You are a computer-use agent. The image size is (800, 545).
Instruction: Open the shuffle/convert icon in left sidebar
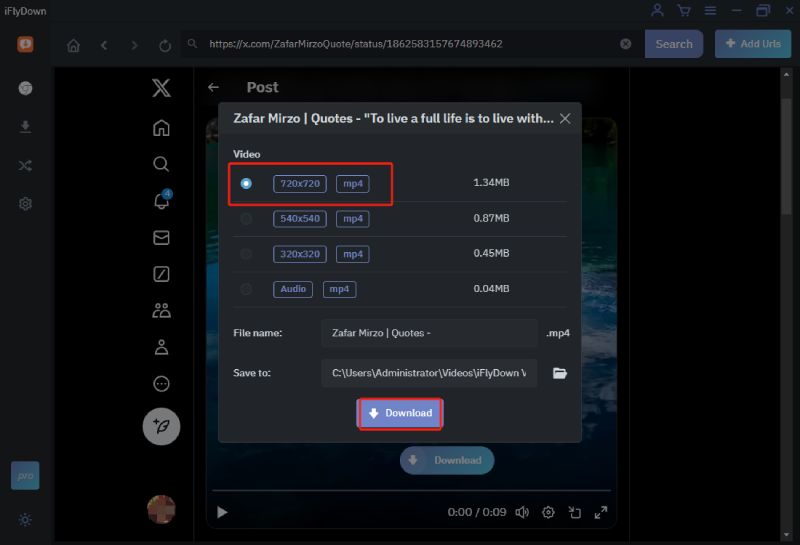click(x=25, y=165)
